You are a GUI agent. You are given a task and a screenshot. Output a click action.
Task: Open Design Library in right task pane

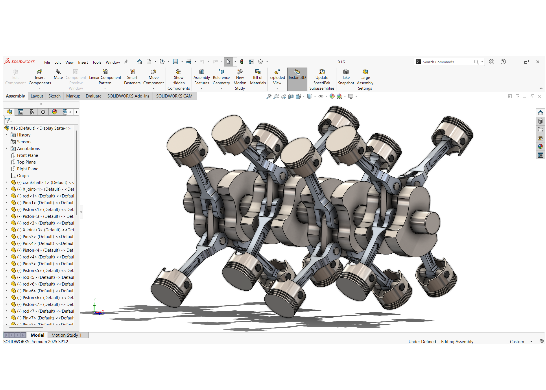click(540, 121)
